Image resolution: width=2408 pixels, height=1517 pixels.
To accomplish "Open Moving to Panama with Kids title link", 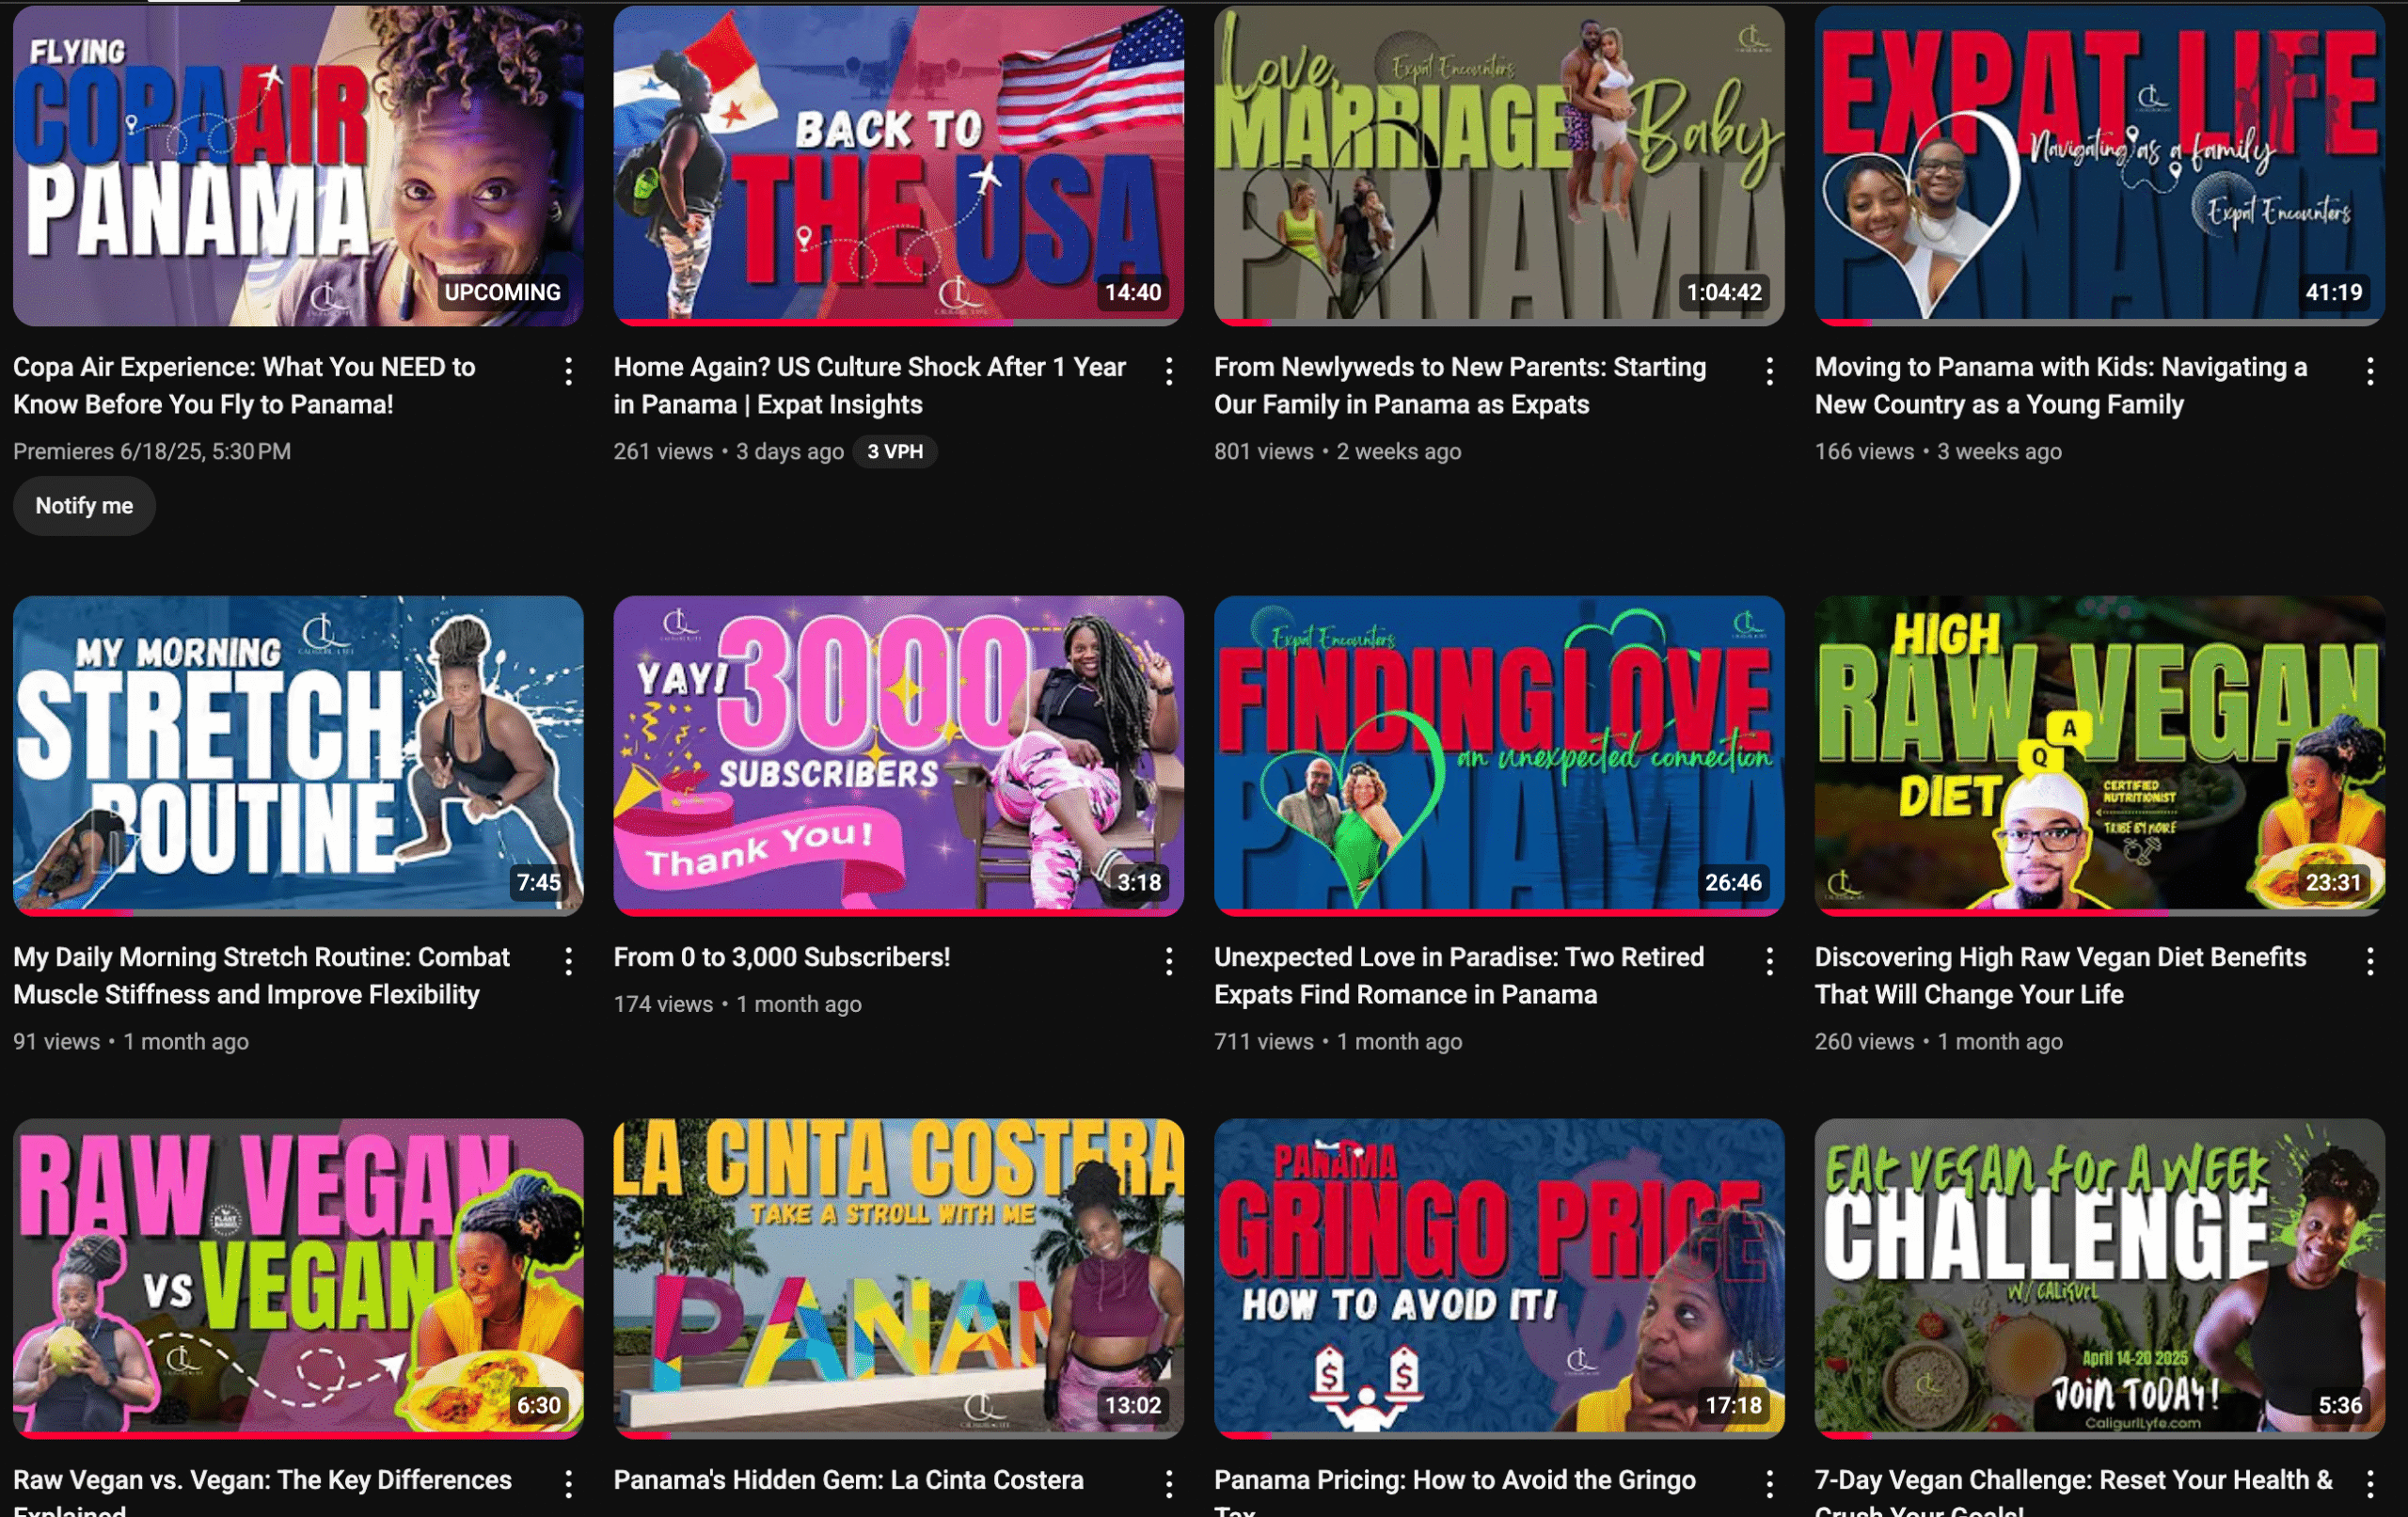I will tap(2060, 385).
